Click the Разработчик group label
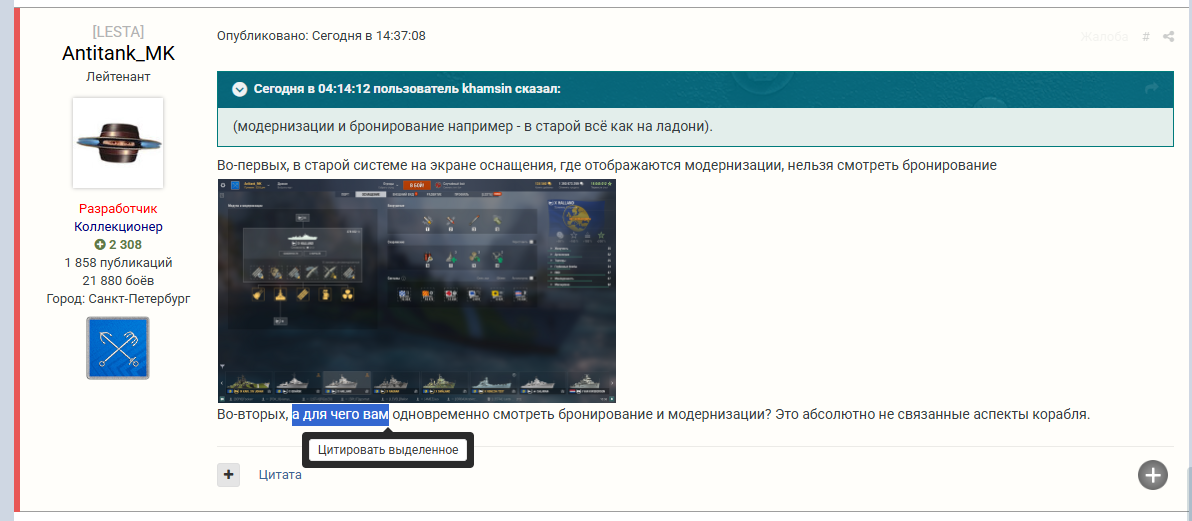Viewport: 1192px width, 521px height. click(118, 208)
